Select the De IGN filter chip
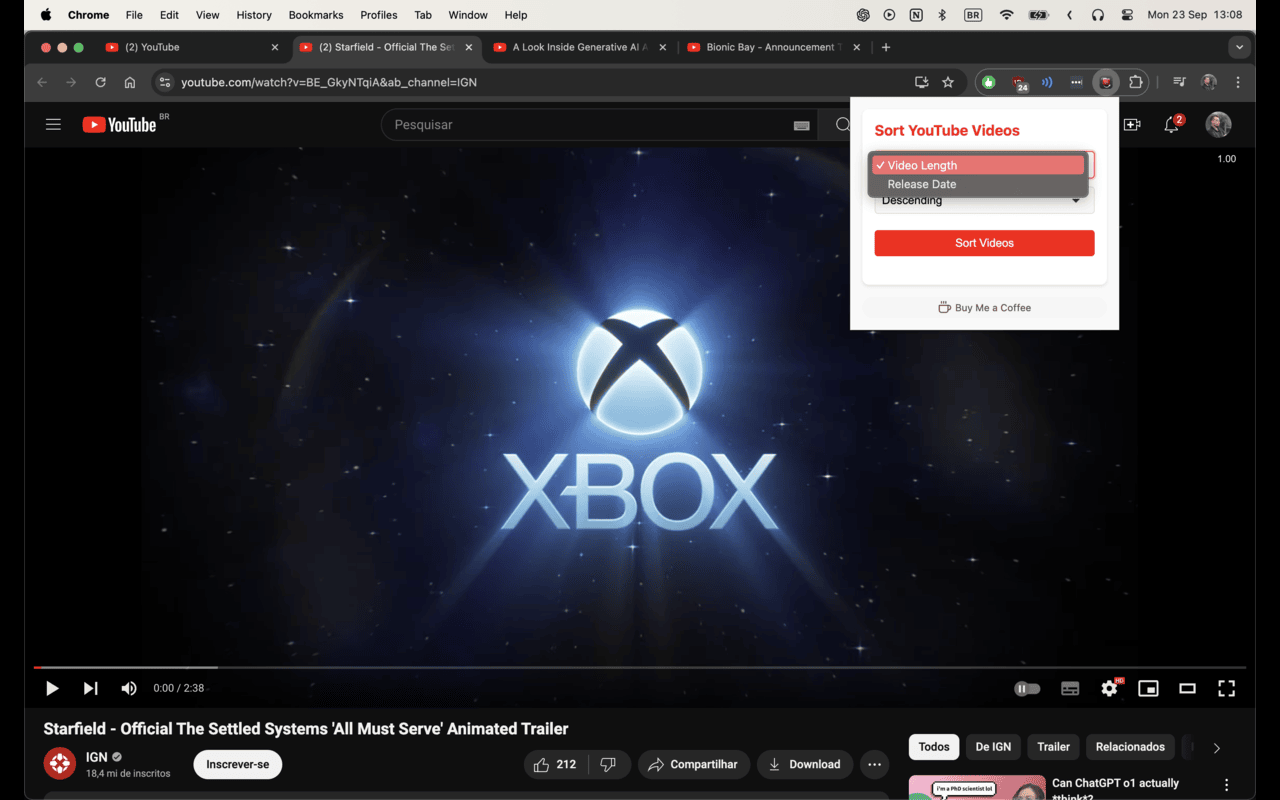 click(x=993, y=747)
